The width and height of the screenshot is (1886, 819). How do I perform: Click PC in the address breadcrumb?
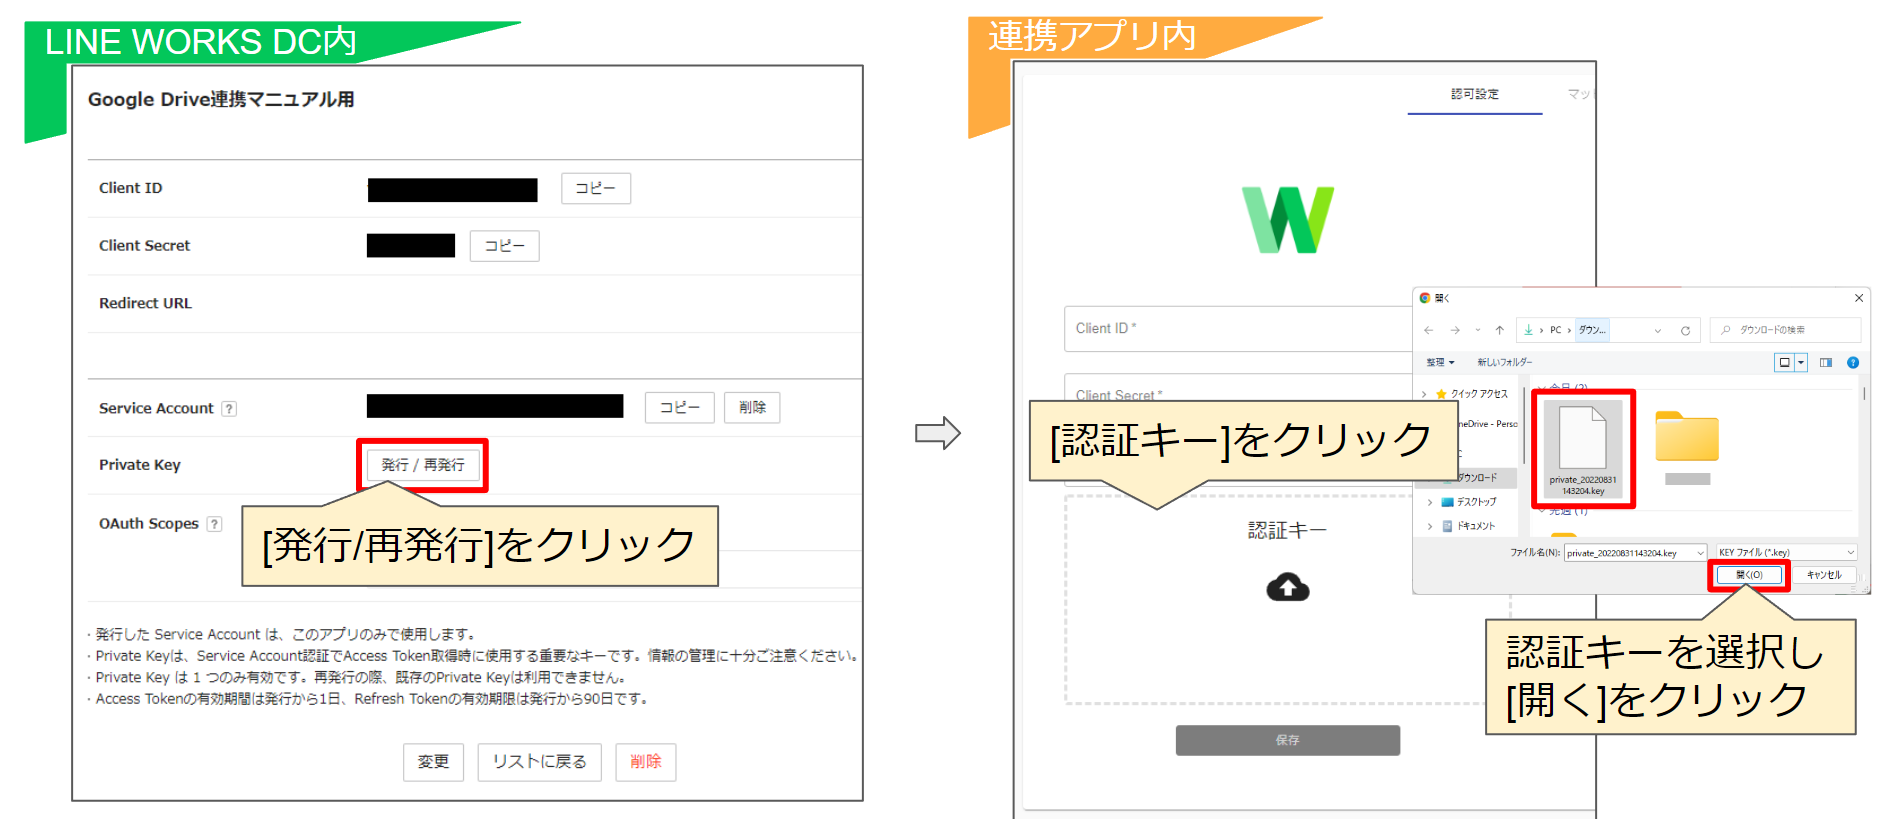1556,330
